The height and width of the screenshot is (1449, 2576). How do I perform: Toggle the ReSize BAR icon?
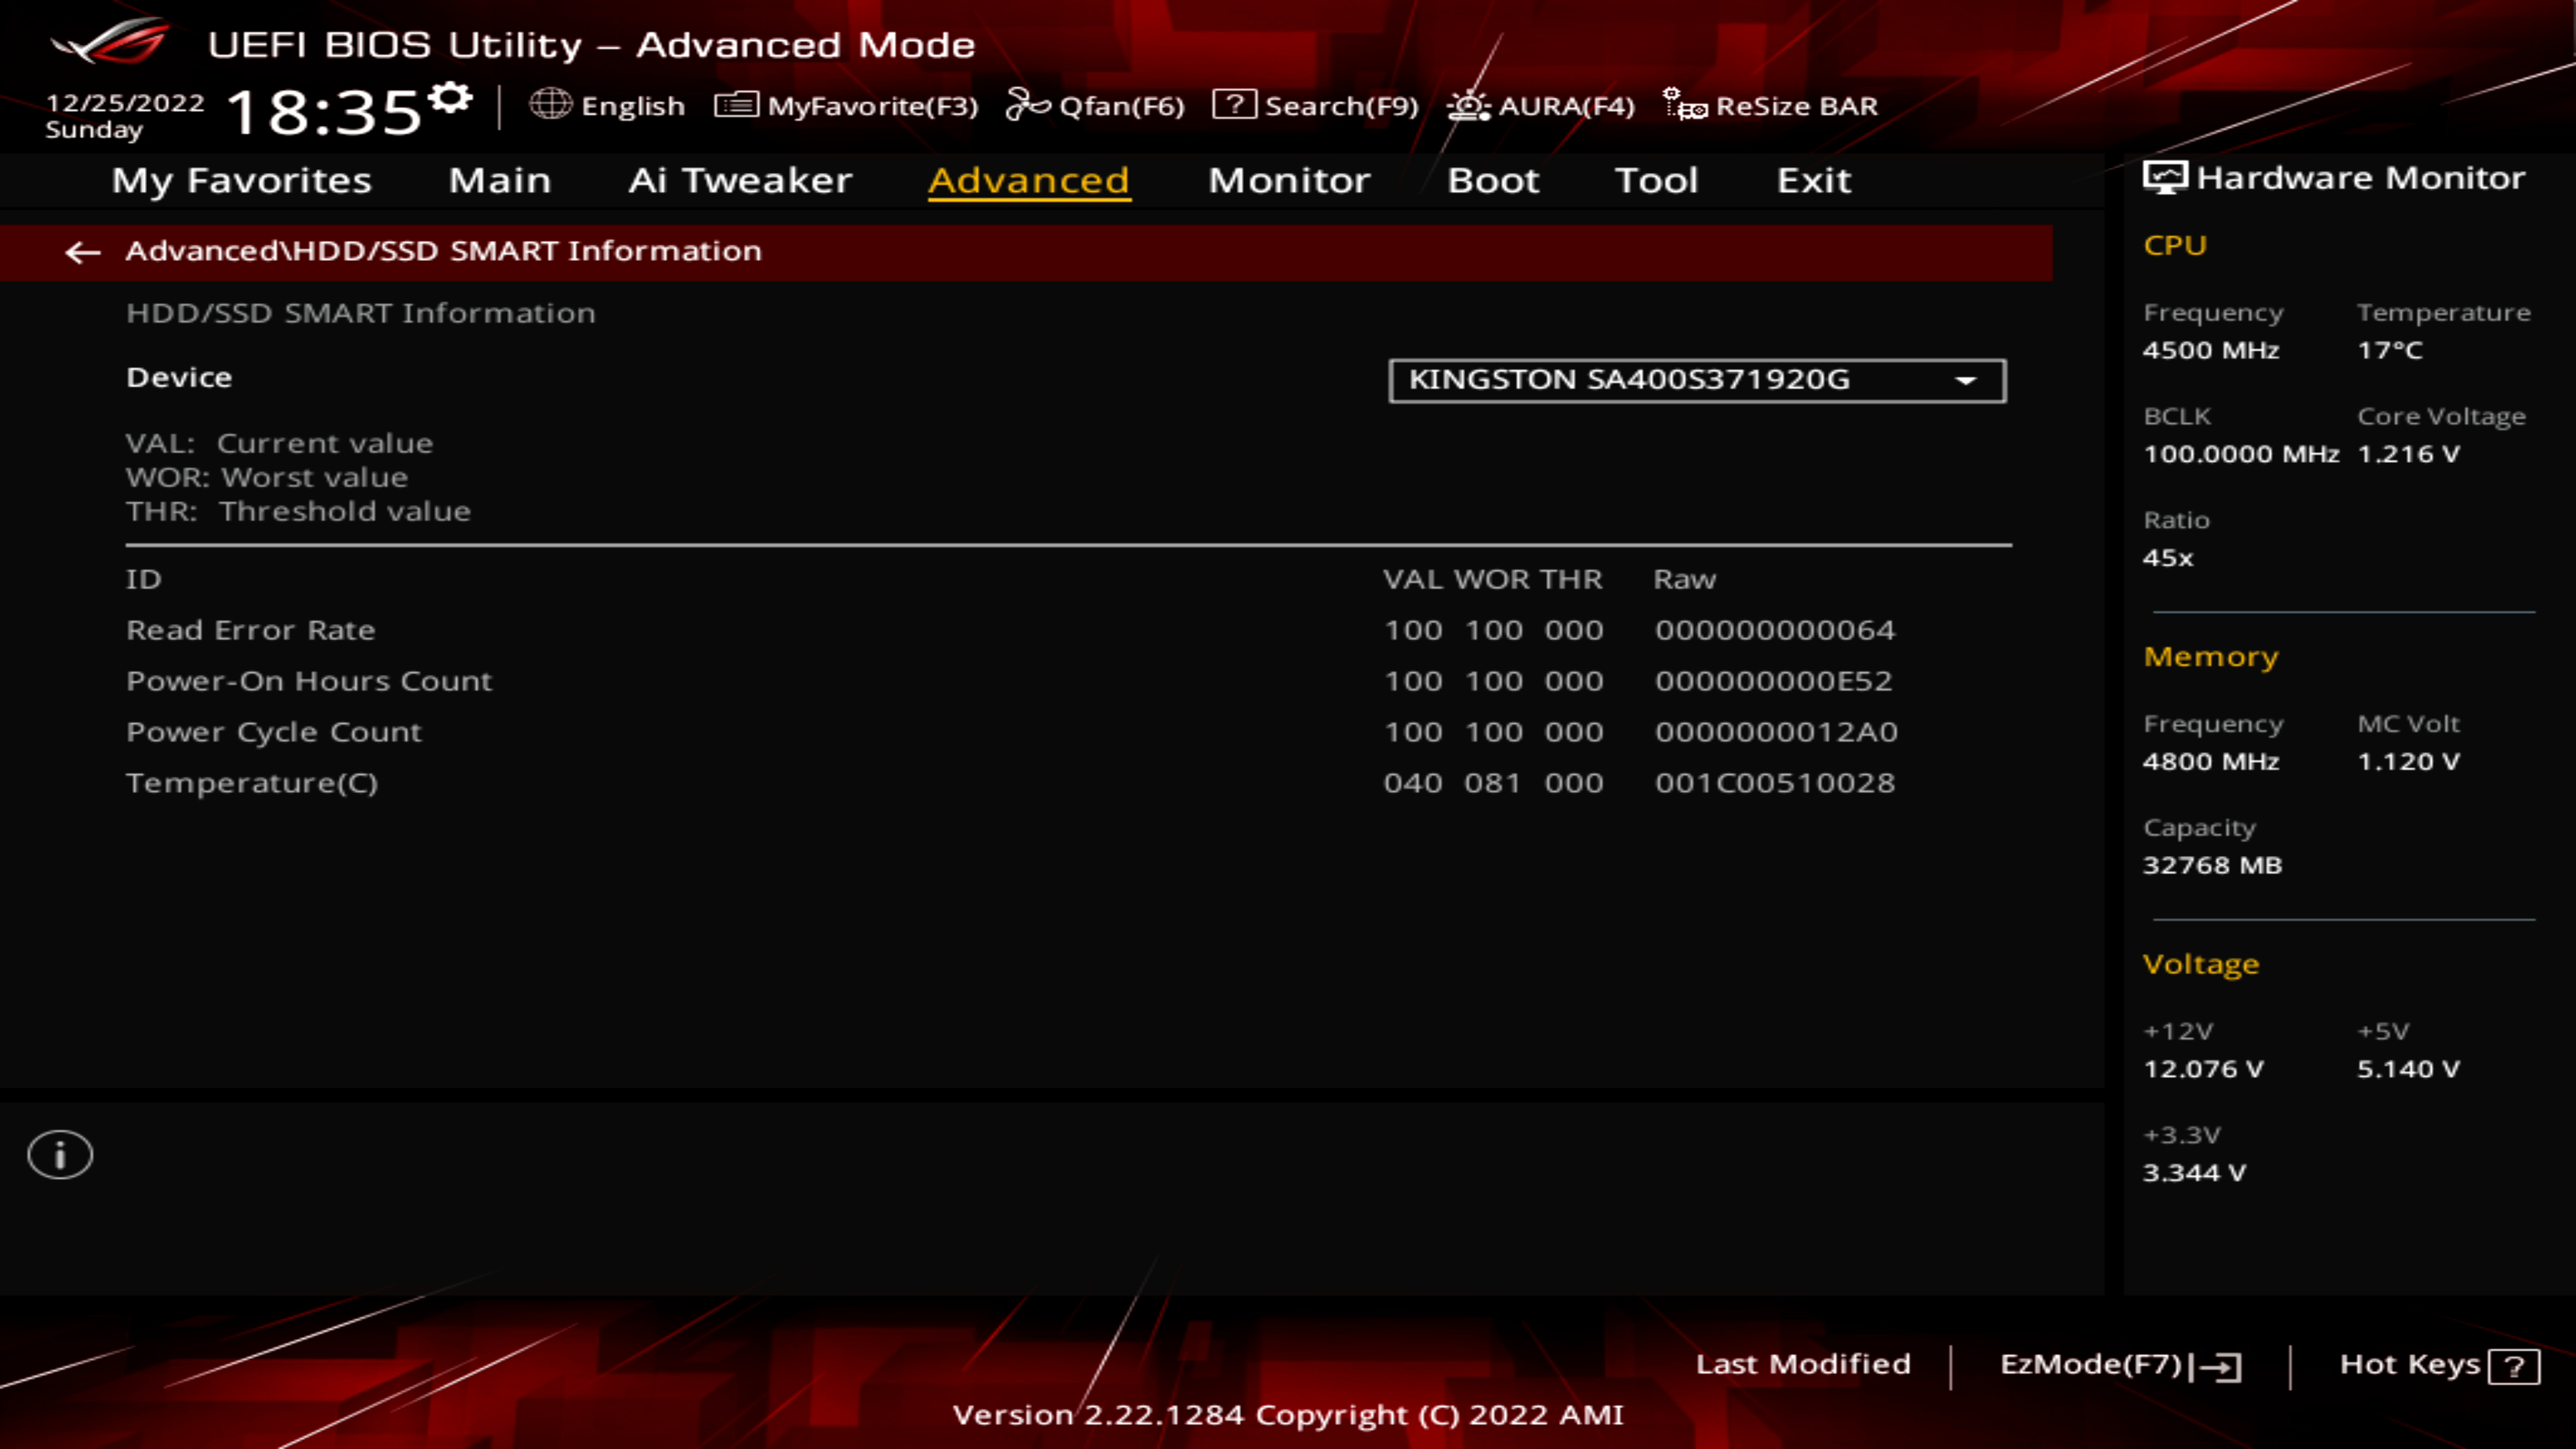pos(1685,104)
